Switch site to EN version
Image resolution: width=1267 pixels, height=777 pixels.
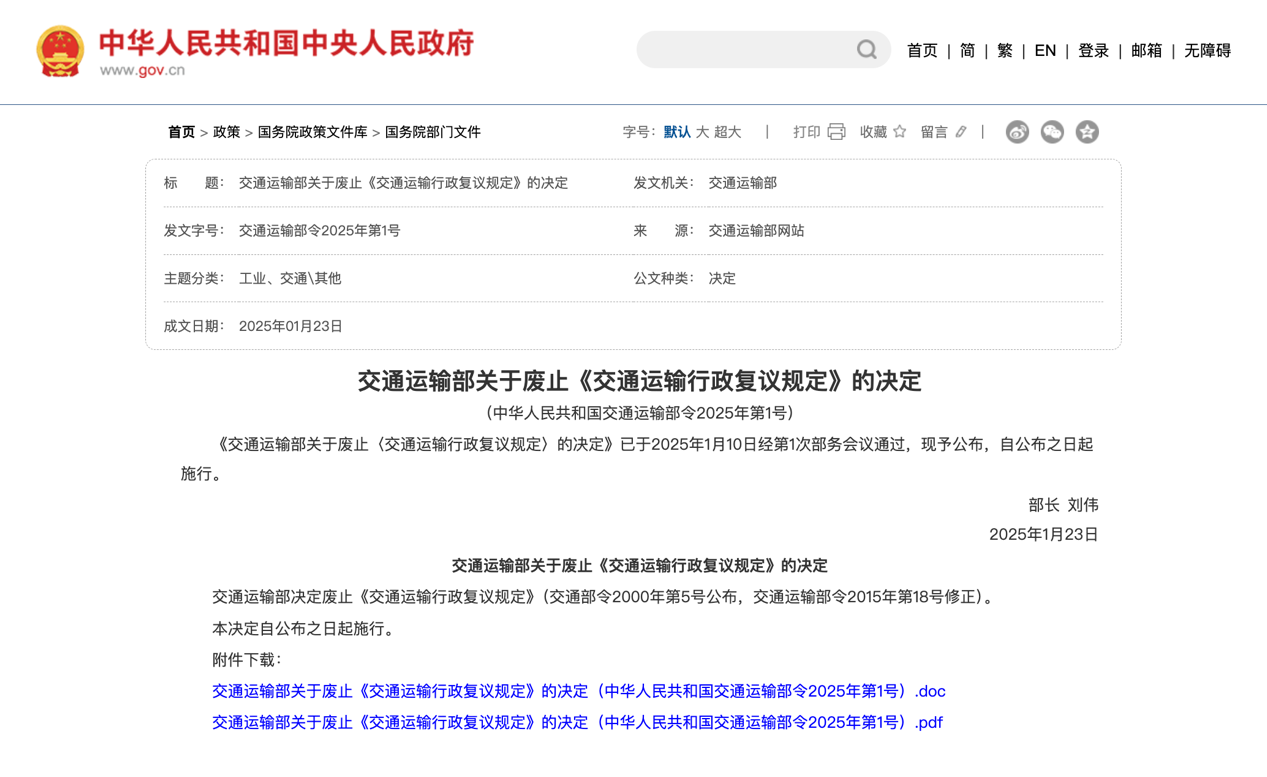[1045, 51]
